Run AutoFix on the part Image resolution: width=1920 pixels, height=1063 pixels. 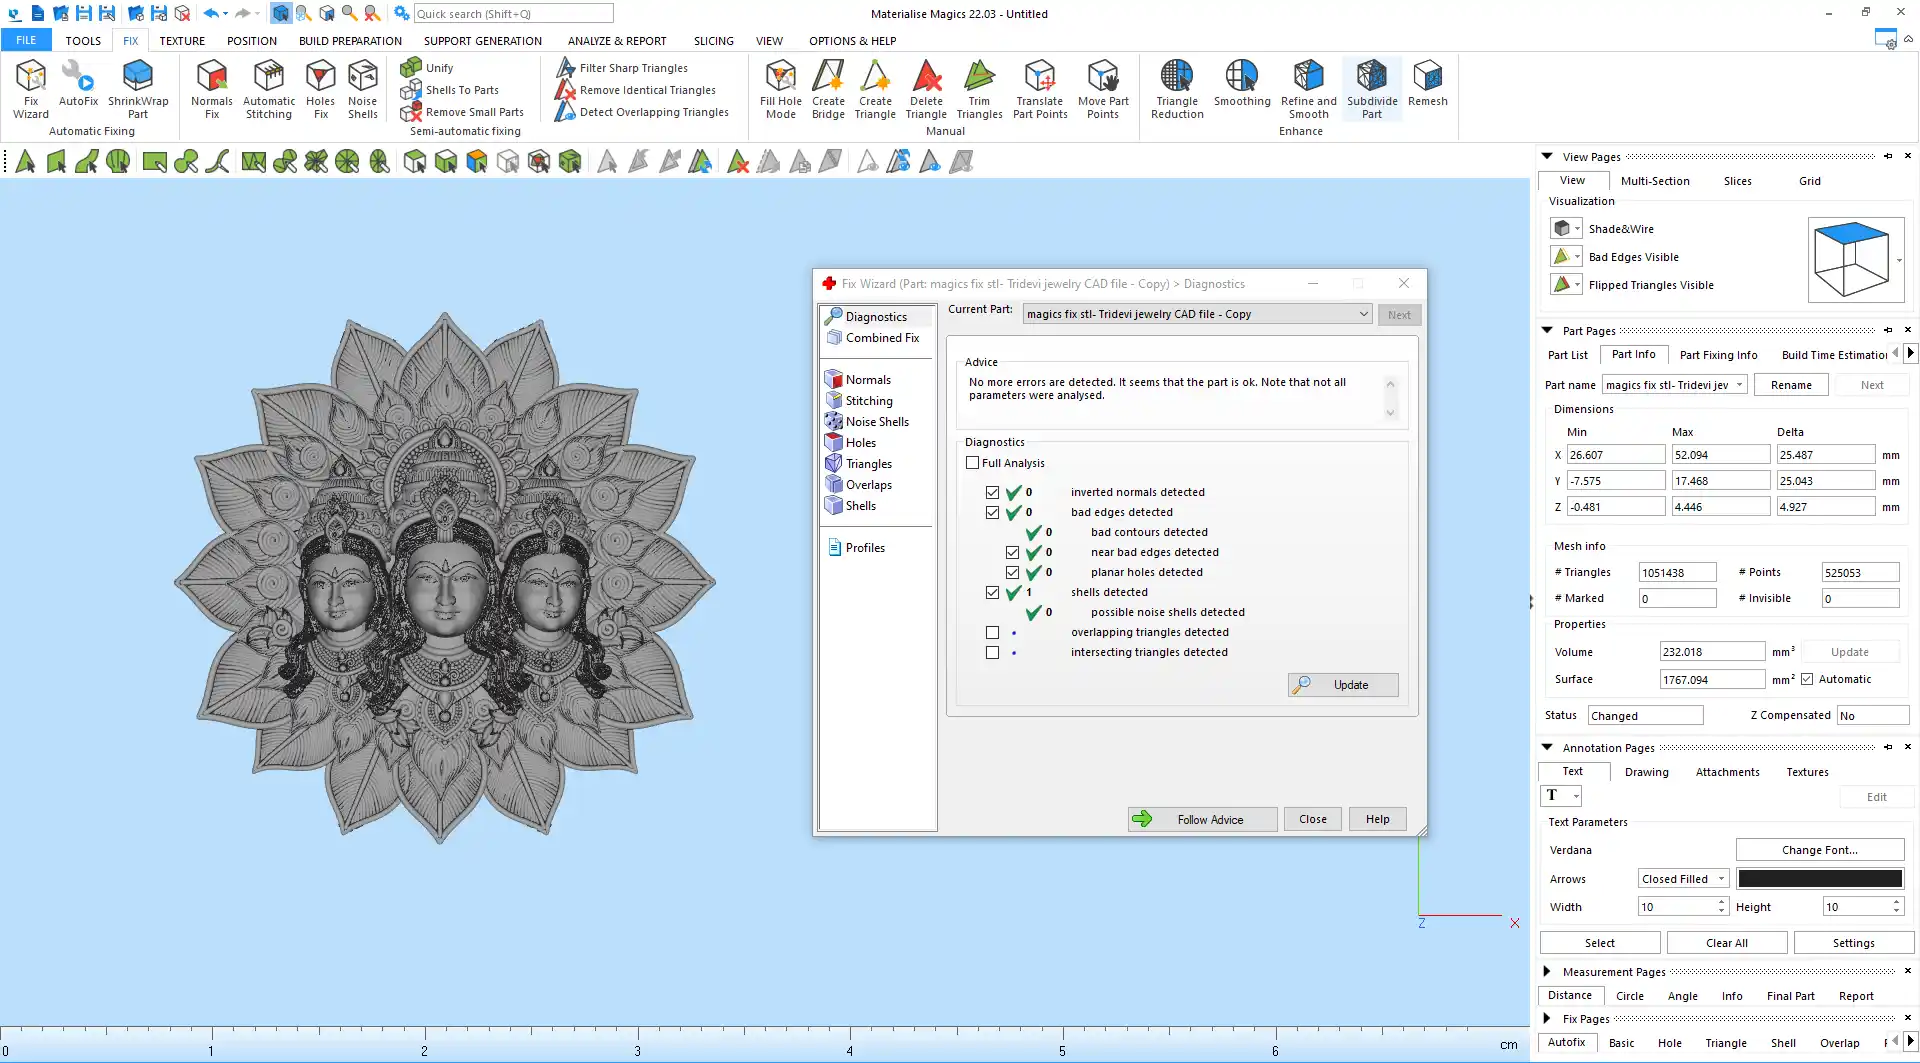pos(78,83)
